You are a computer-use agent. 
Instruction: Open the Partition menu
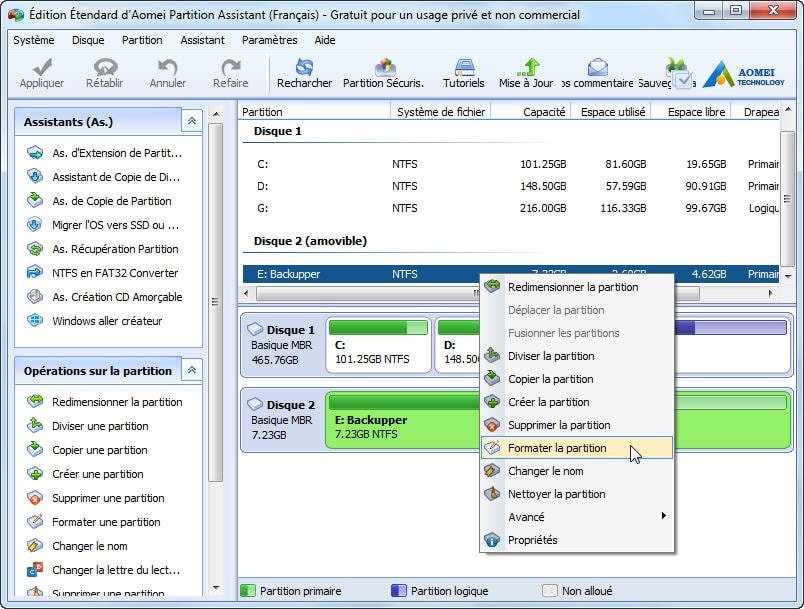(142, 40)
